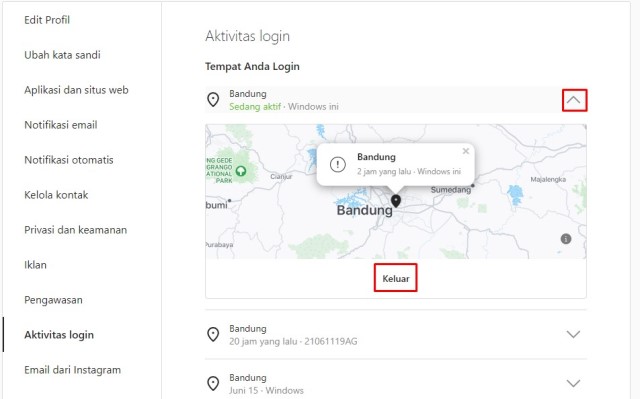Click the exclamation icon in map popup

pos(338,164)
